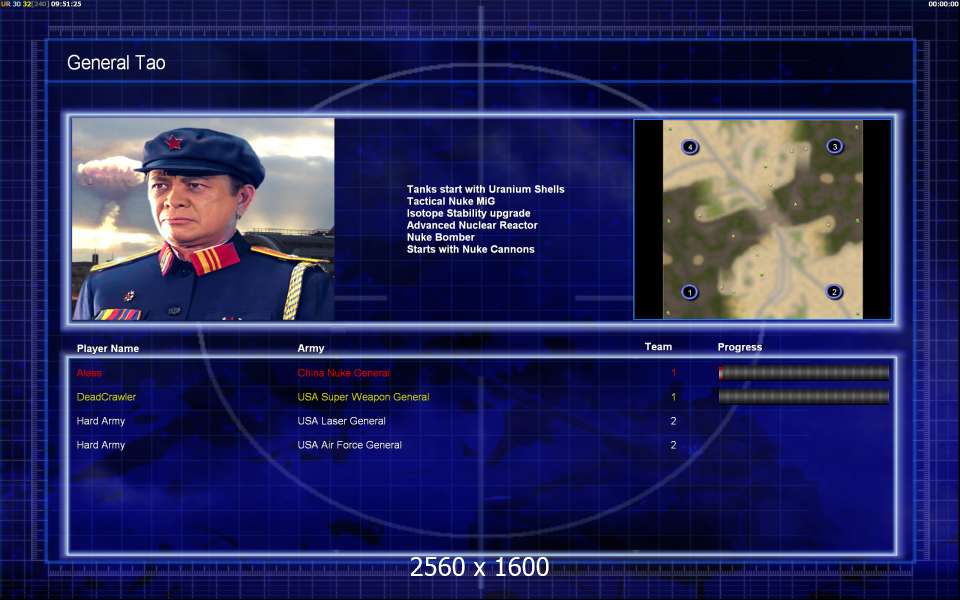Click the "Advanced Nuclear Reactor" bonus line
960x600 pixels.
pos(472,225)
